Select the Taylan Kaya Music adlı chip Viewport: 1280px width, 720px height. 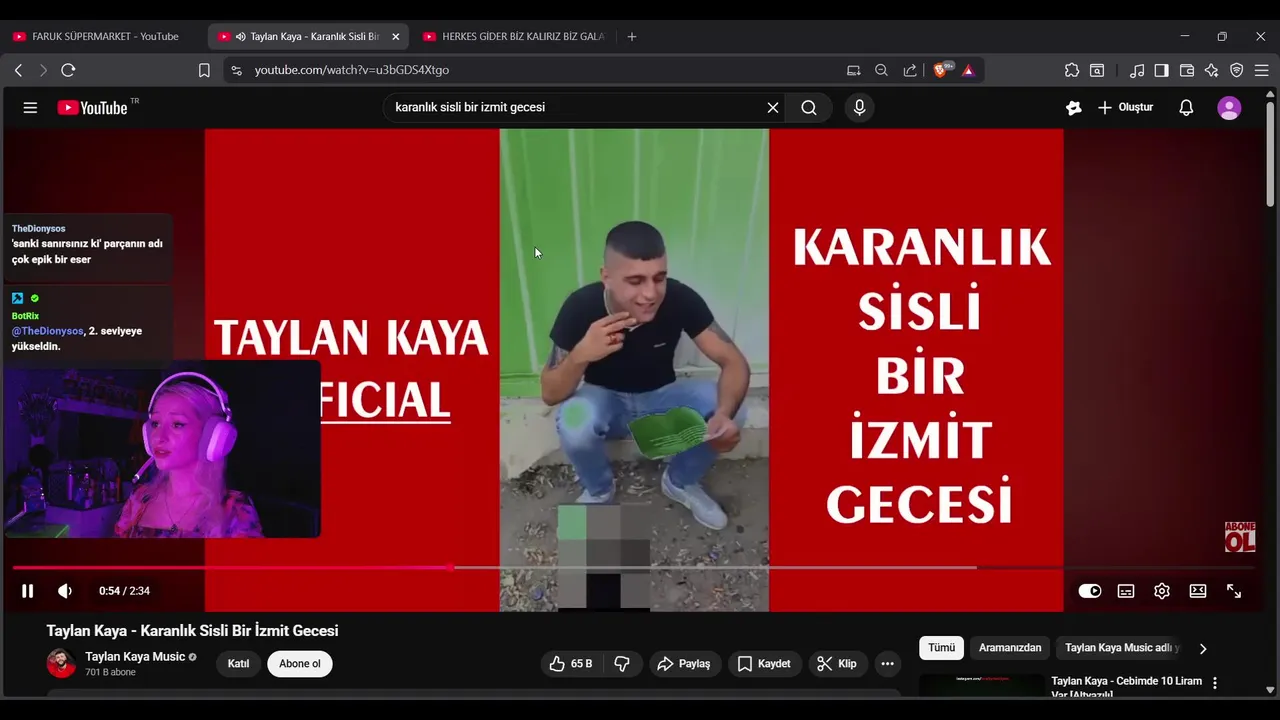(x=1120, y=648)
